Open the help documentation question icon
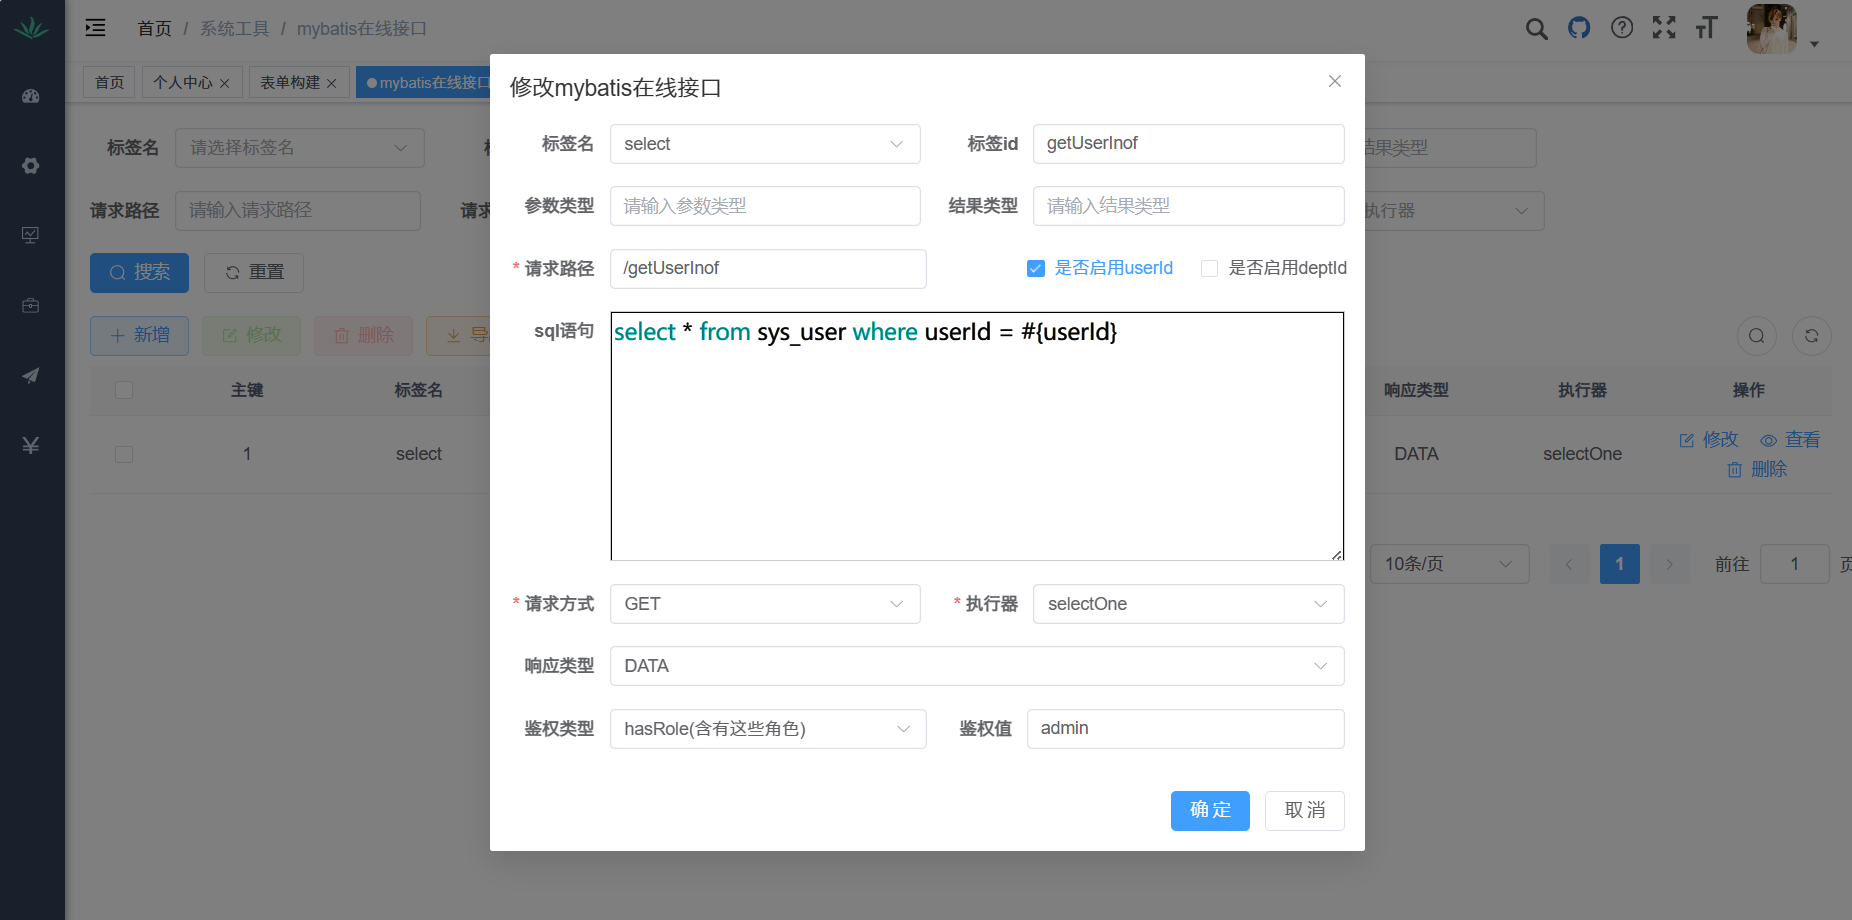1852x920 pixels. pyautogui.click(x=1622, y=28)
